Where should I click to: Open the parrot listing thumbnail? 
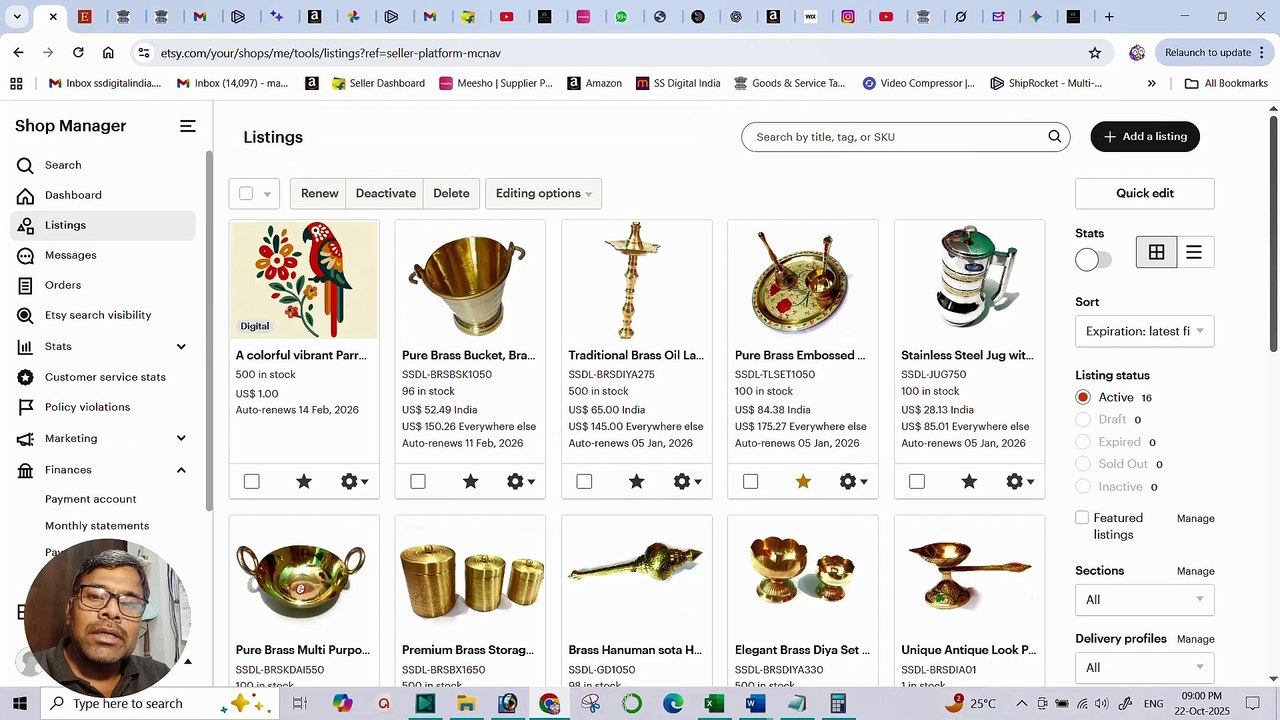304,280
